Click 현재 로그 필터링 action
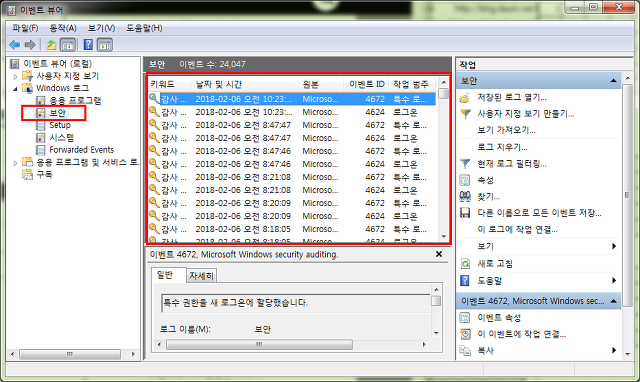The image size is (640, 382). point(512,164)
